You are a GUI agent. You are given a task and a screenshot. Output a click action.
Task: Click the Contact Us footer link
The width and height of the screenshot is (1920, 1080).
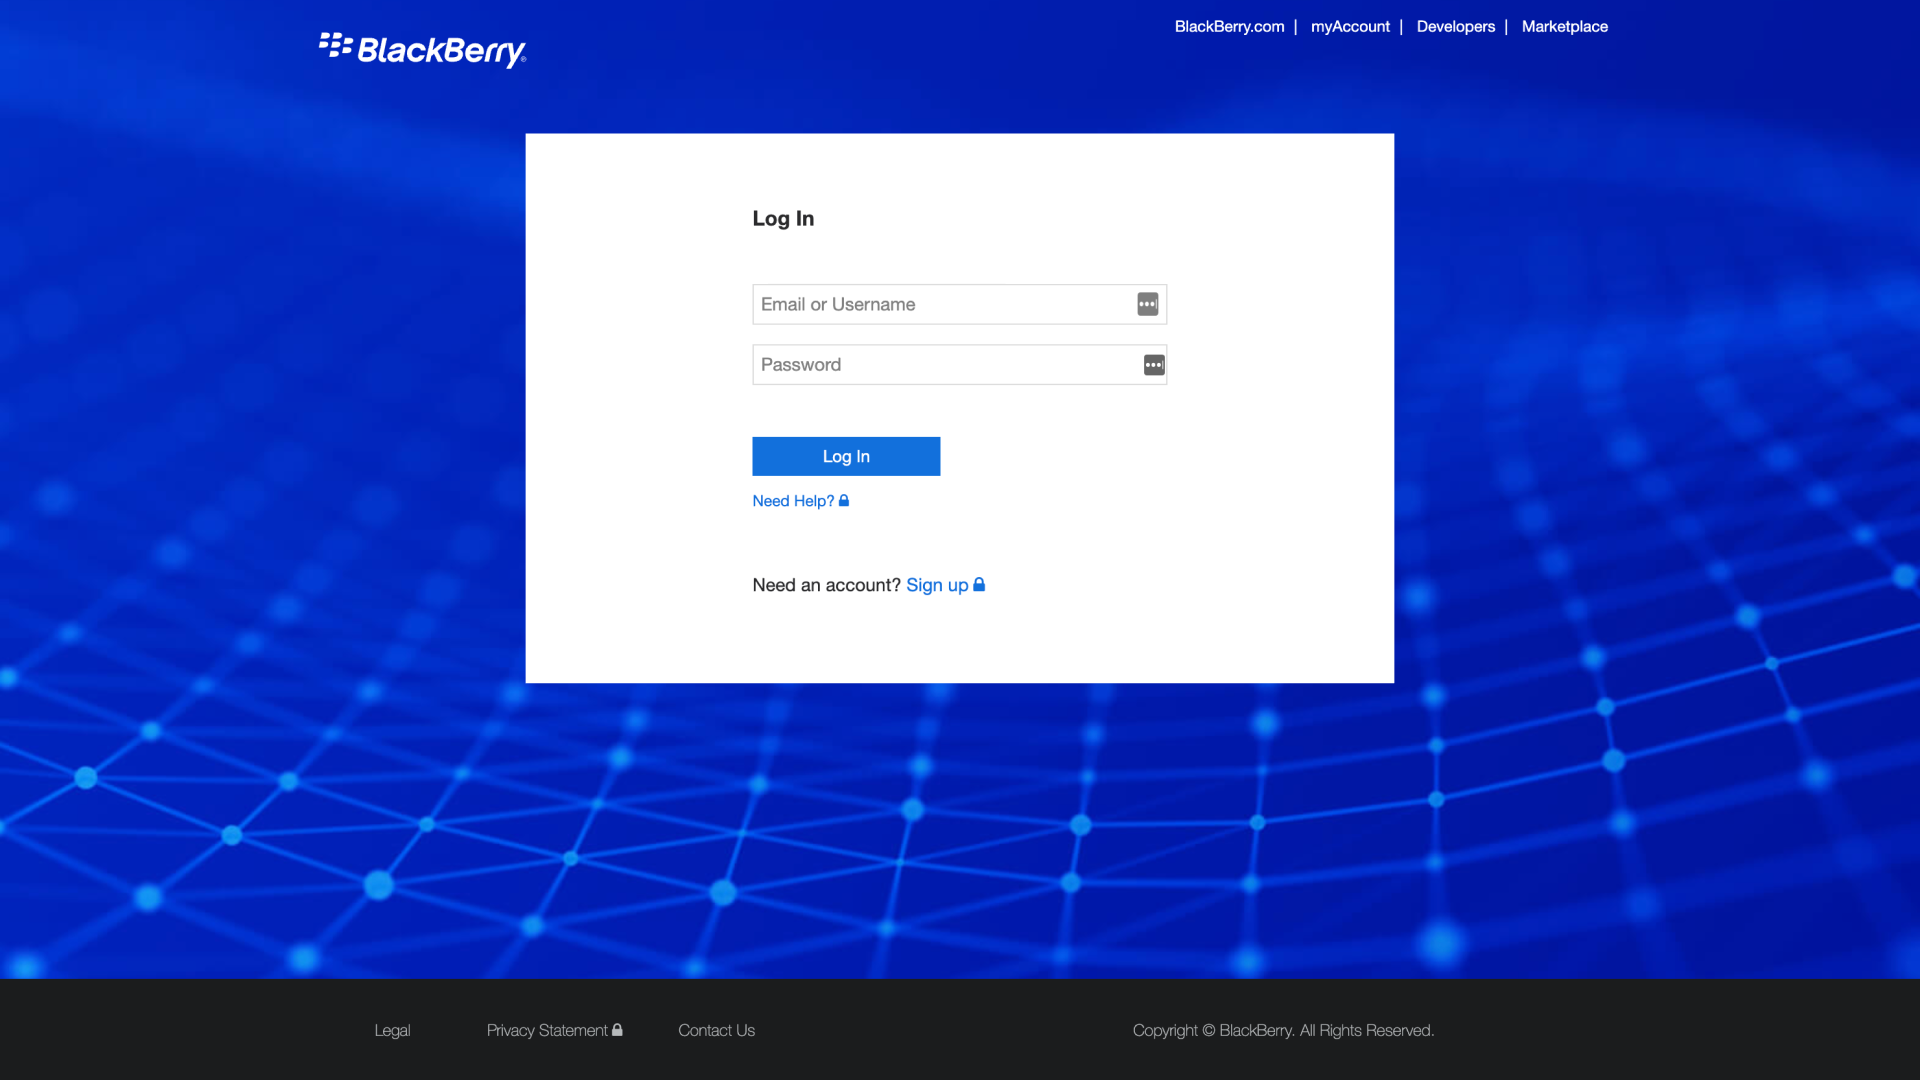pyautogui.click(x=716, y=1030)
